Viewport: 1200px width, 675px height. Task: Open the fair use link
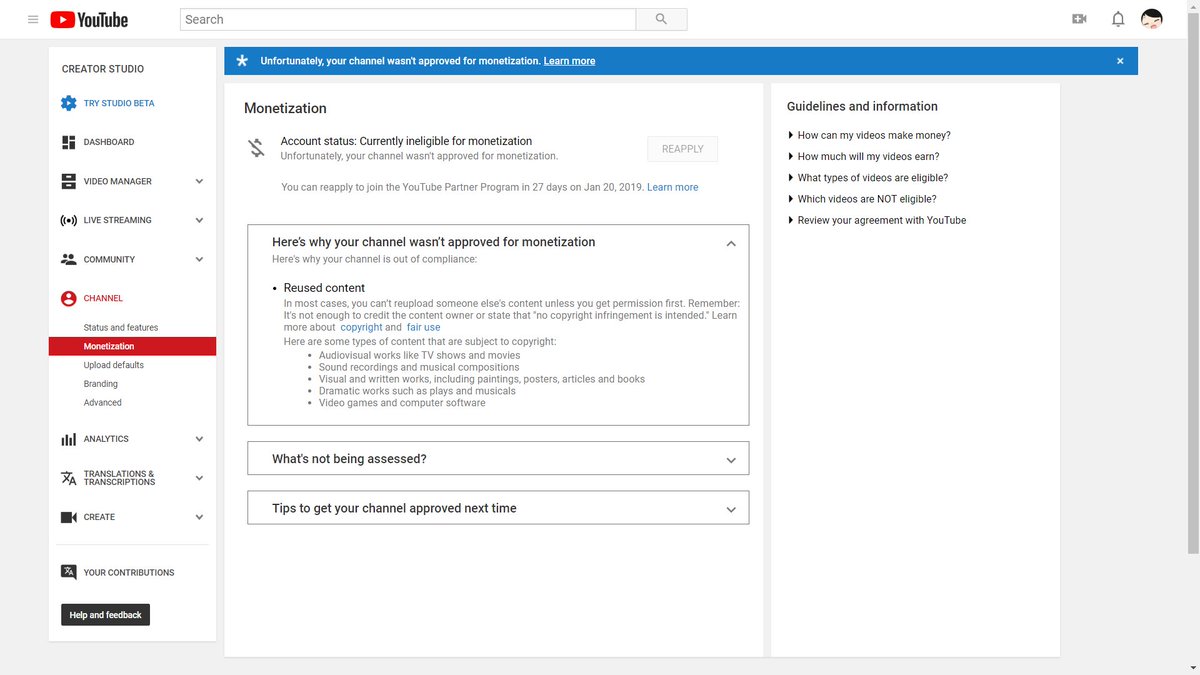pos(423,327)
